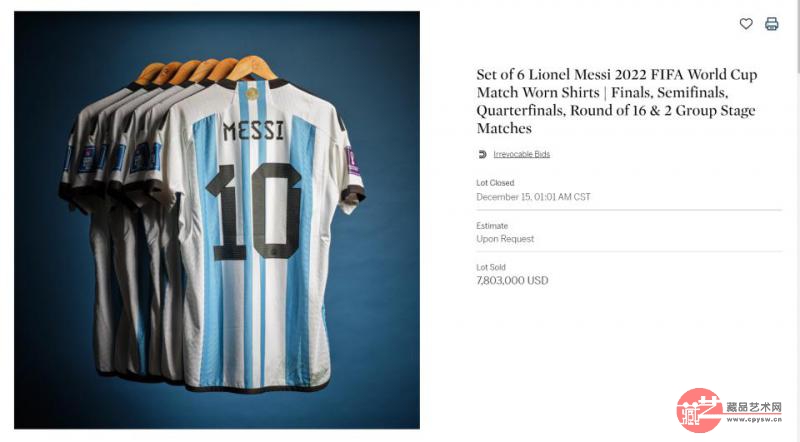Select the December 15 closing time text

(533, 197)
